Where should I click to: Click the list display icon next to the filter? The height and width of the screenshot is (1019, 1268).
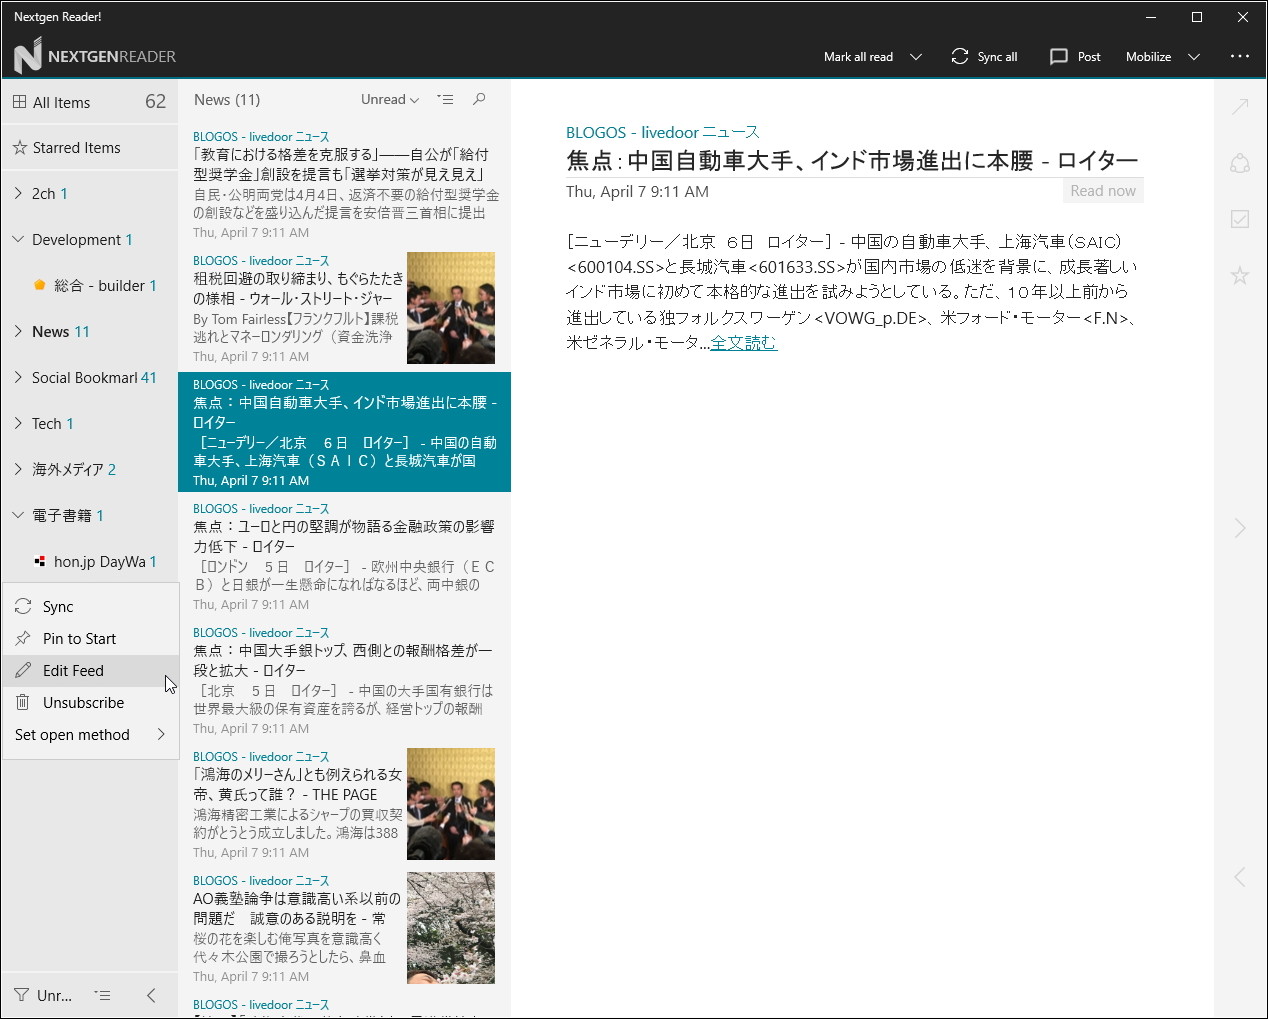pos(102,995)
